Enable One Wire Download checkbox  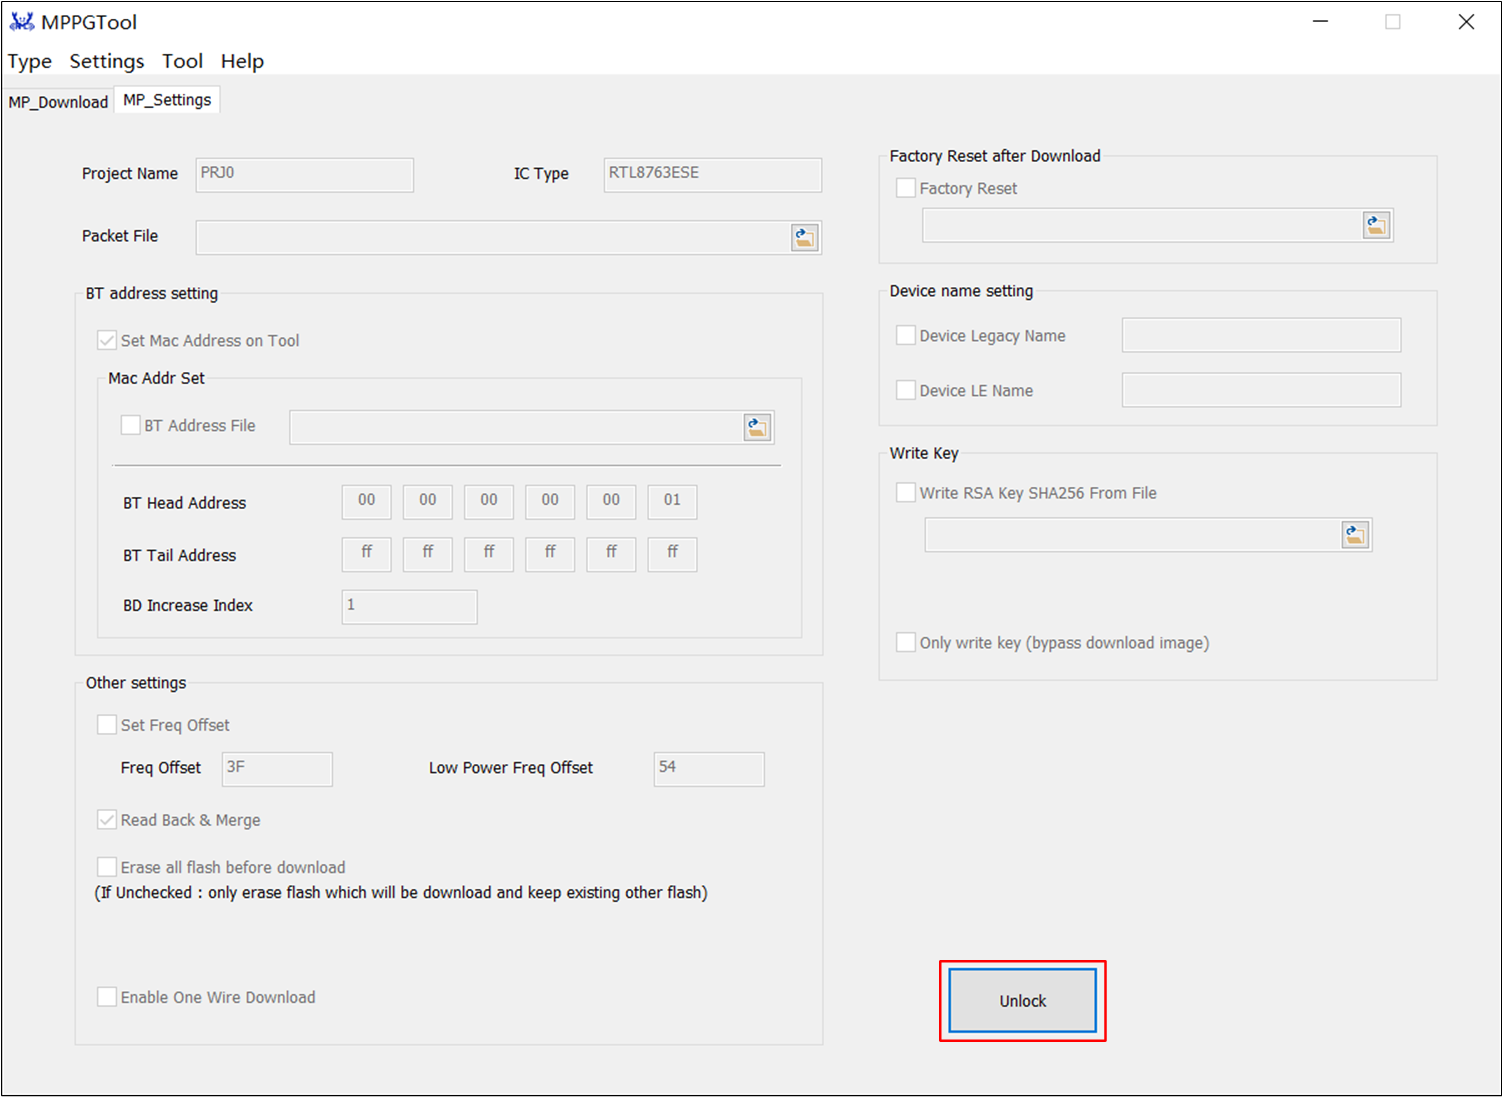point(107,997)
